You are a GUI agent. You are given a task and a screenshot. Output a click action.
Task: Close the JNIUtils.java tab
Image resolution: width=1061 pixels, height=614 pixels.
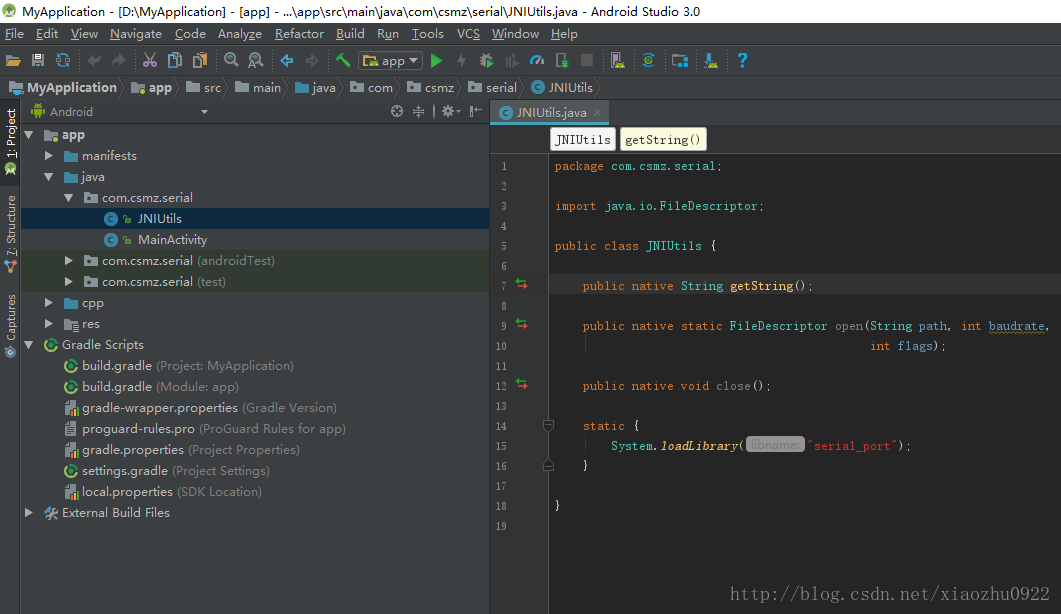[x=597, y=112]
